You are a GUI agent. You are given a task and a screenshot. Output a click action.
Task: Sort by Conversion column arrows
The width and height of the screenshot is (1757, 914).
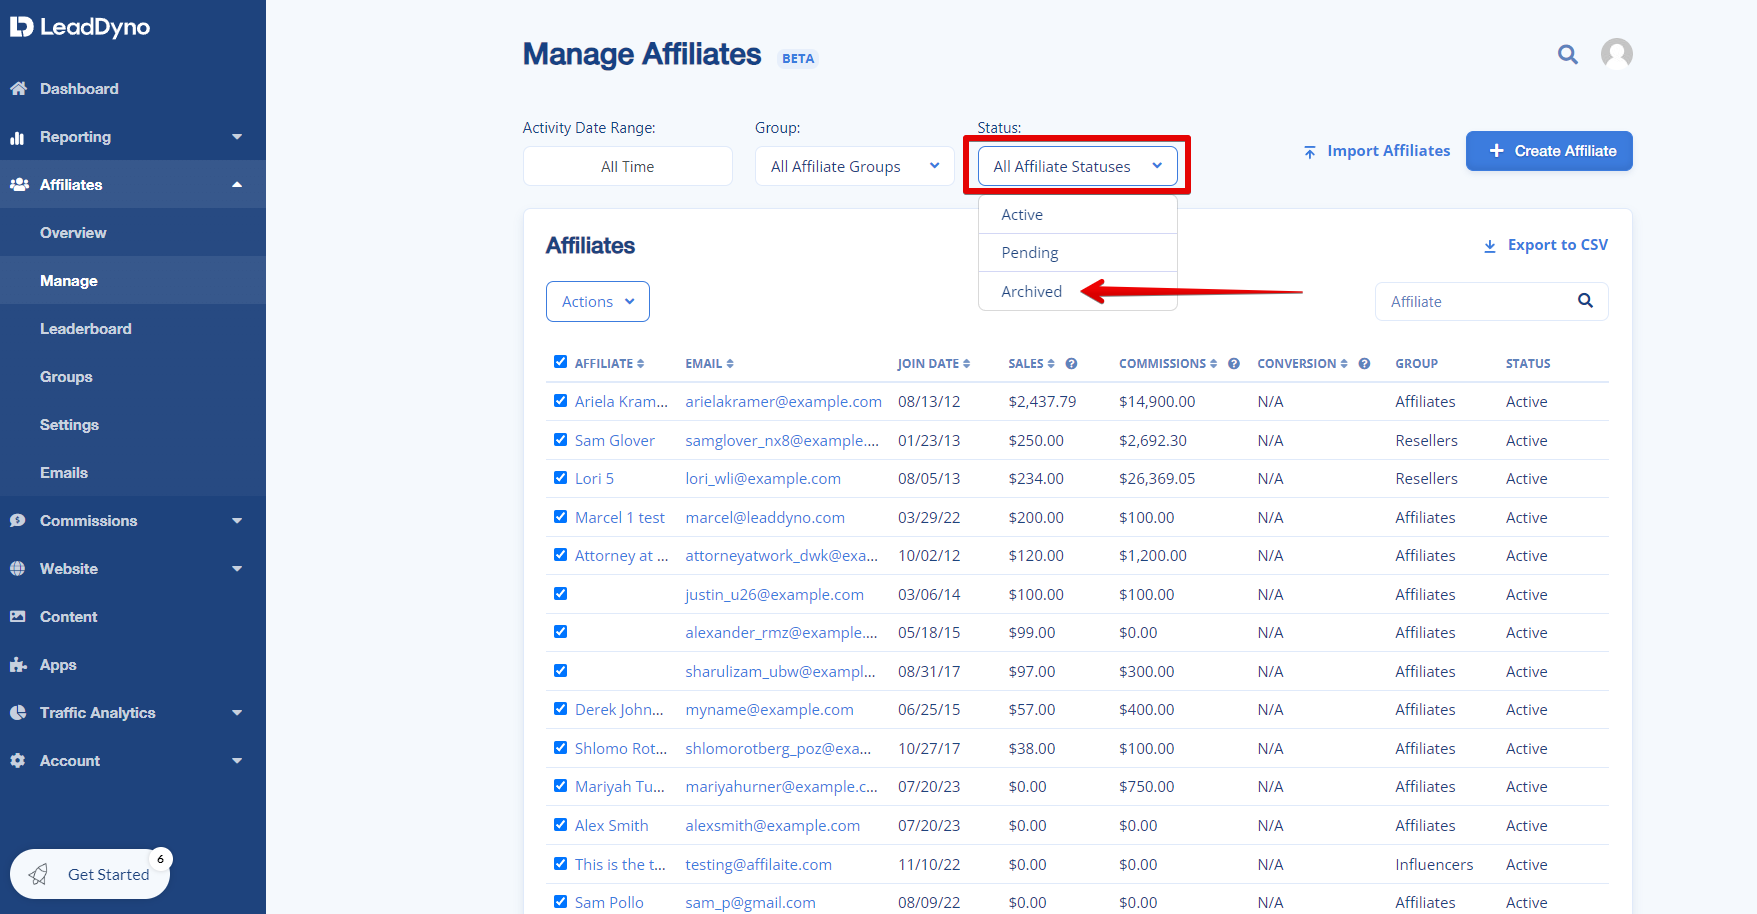coord(1344,364)
